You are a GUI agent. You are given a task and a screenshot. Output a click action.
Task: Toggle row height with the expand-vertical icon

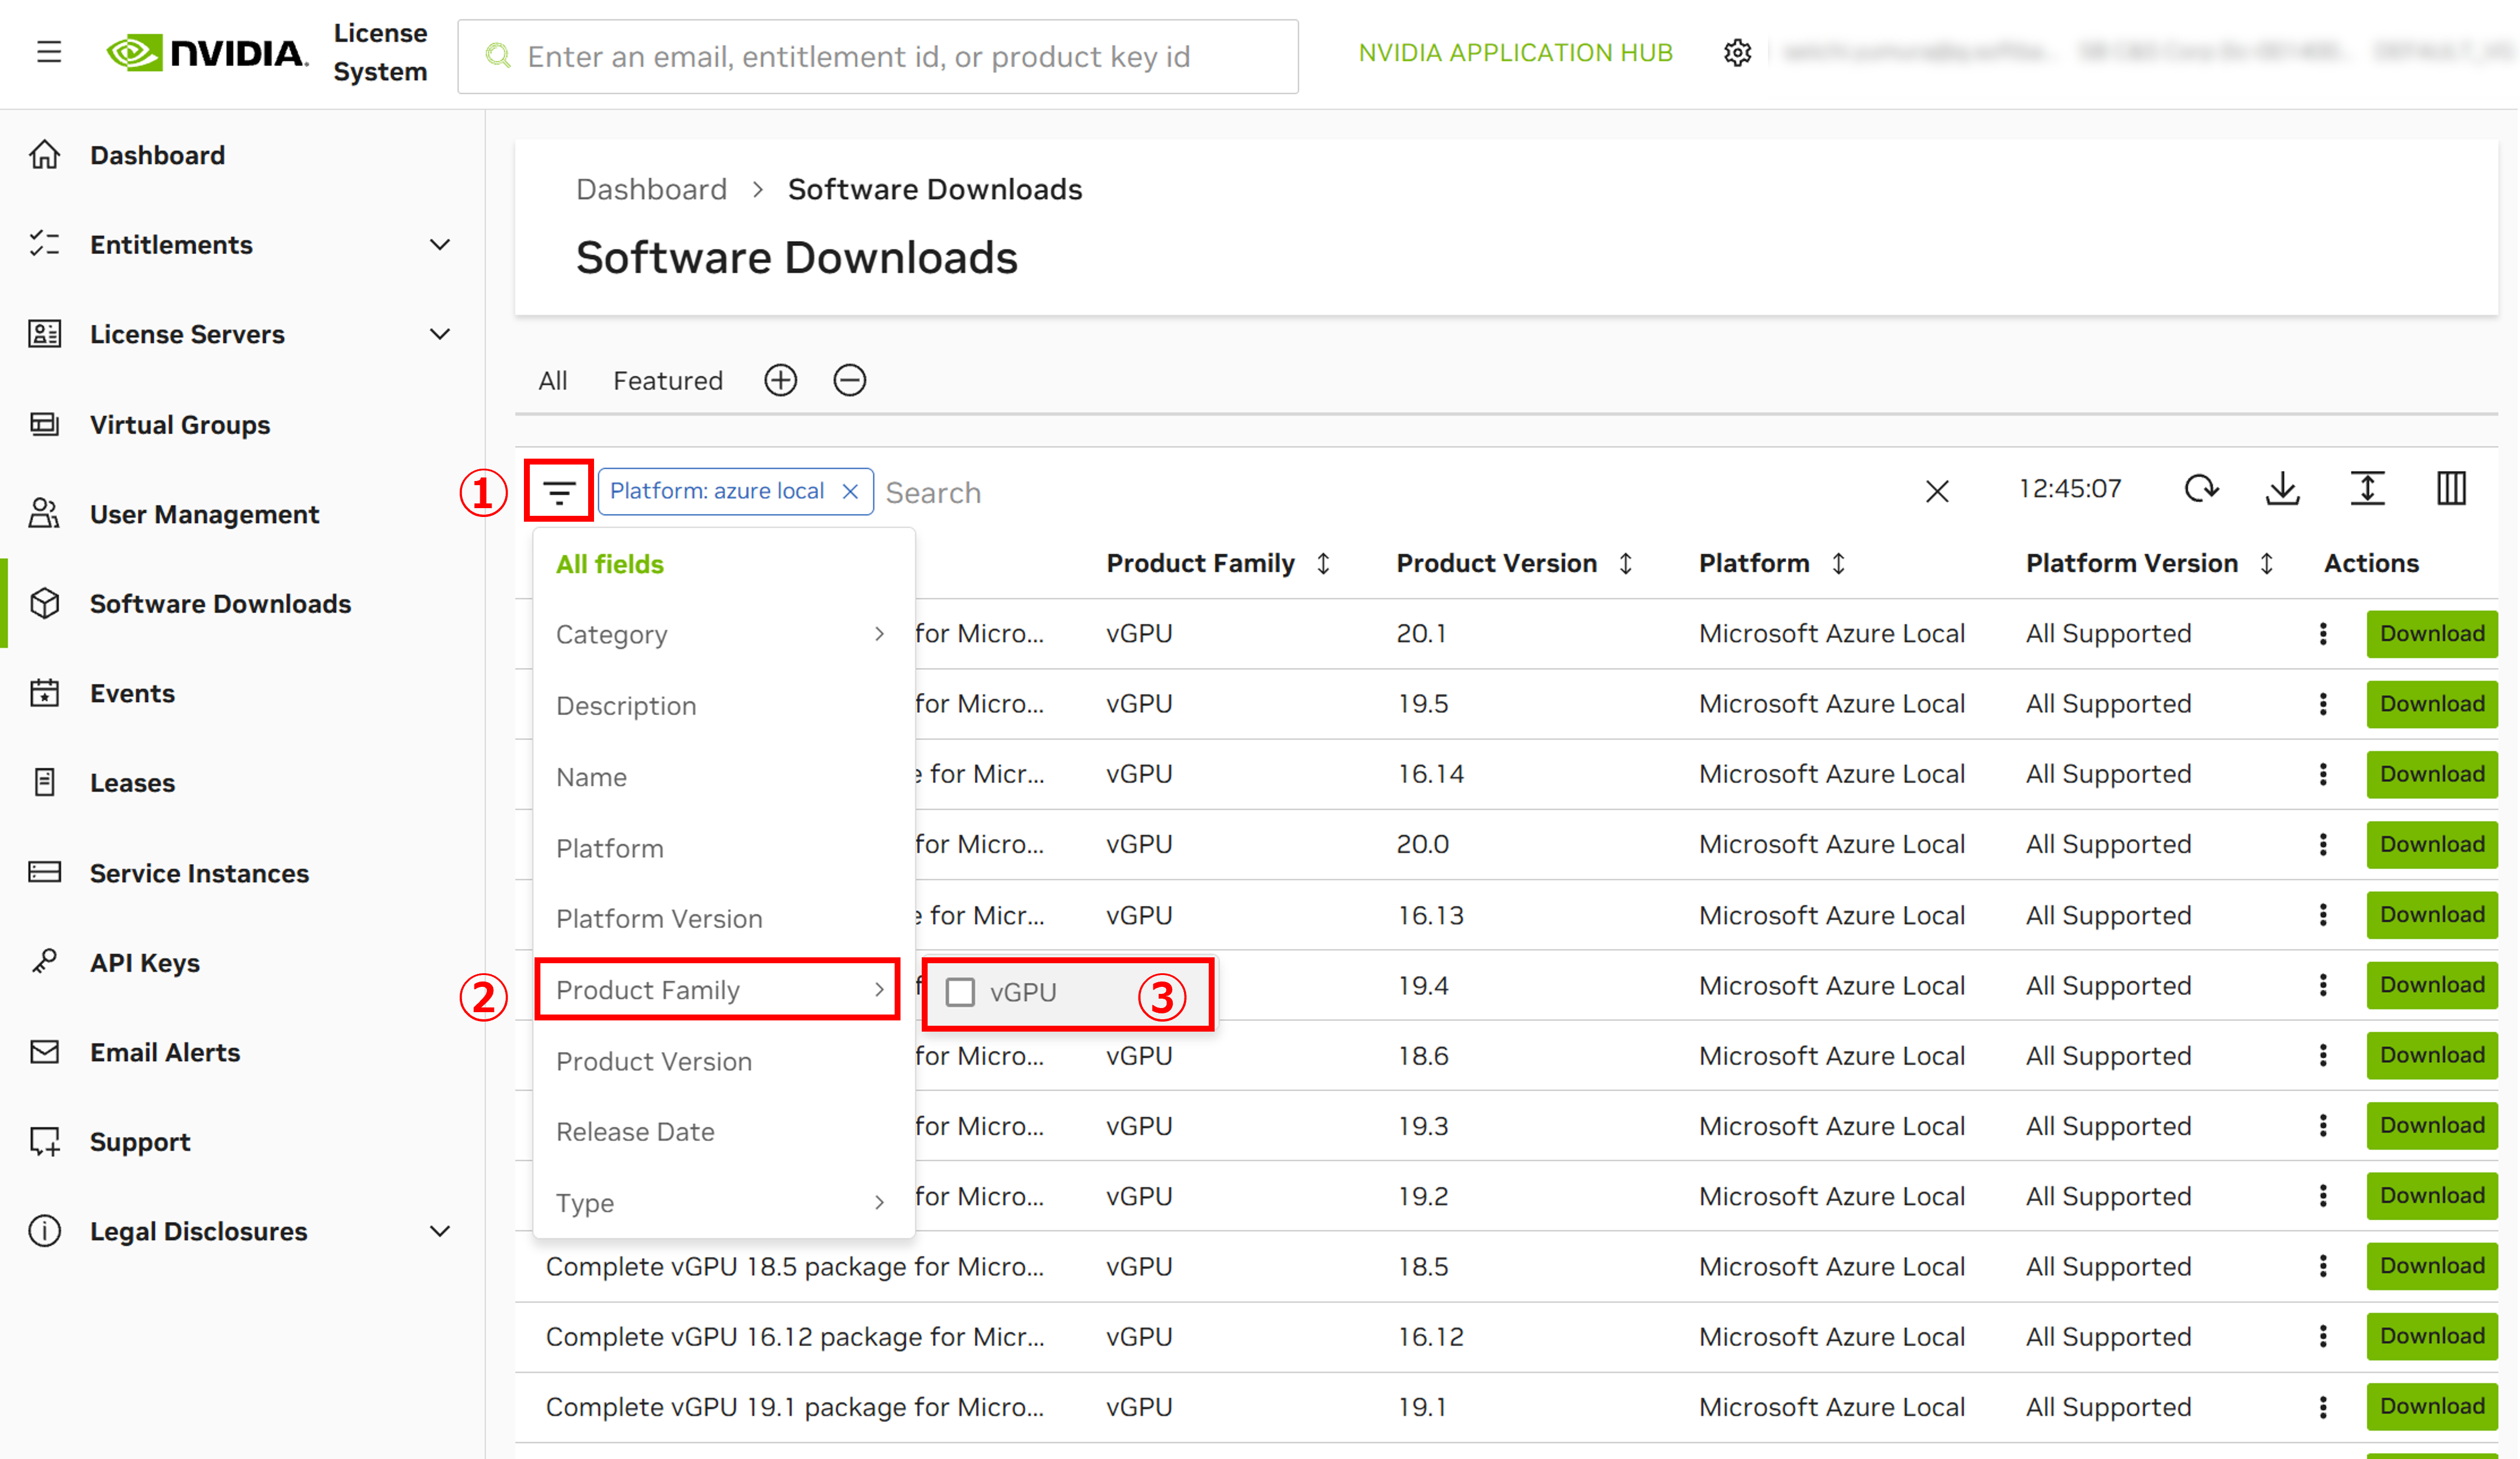click(x=2368, y=489)
